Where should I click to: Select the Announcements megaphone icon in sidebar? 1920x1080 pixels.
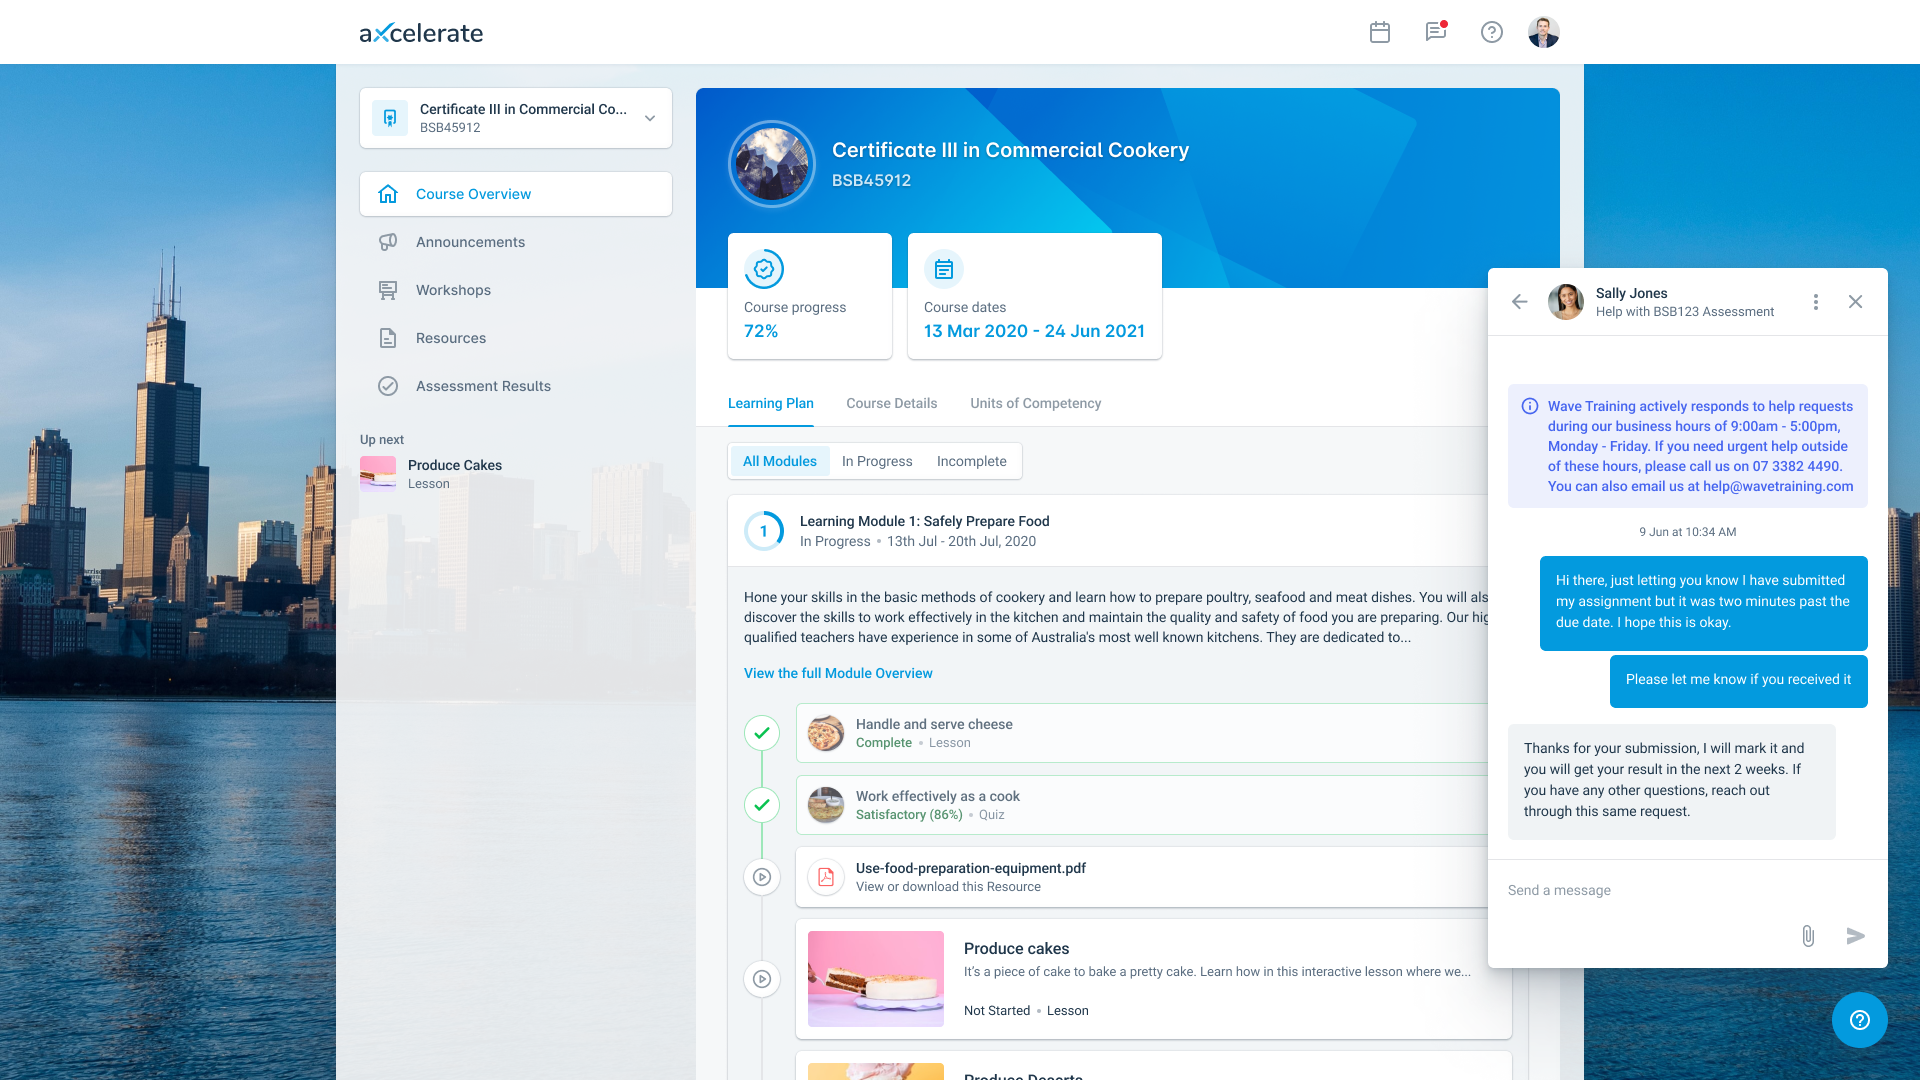click(388, 241)
